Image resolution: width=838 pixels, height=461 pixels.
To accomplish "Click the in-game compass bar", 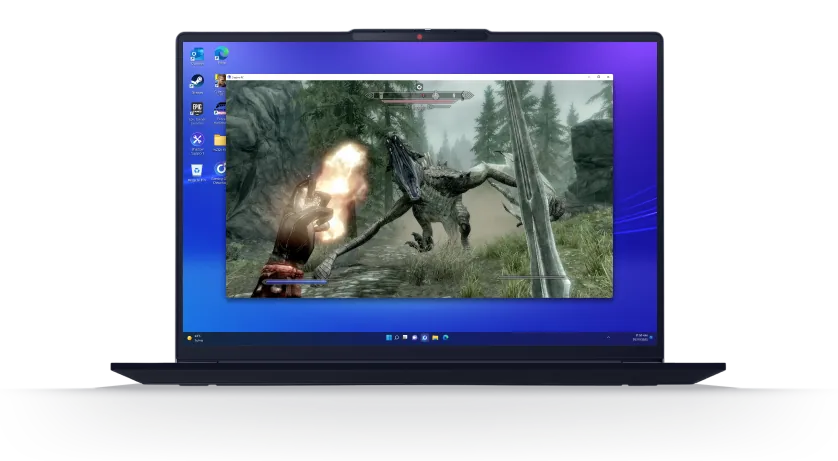I will pos(420,96).
